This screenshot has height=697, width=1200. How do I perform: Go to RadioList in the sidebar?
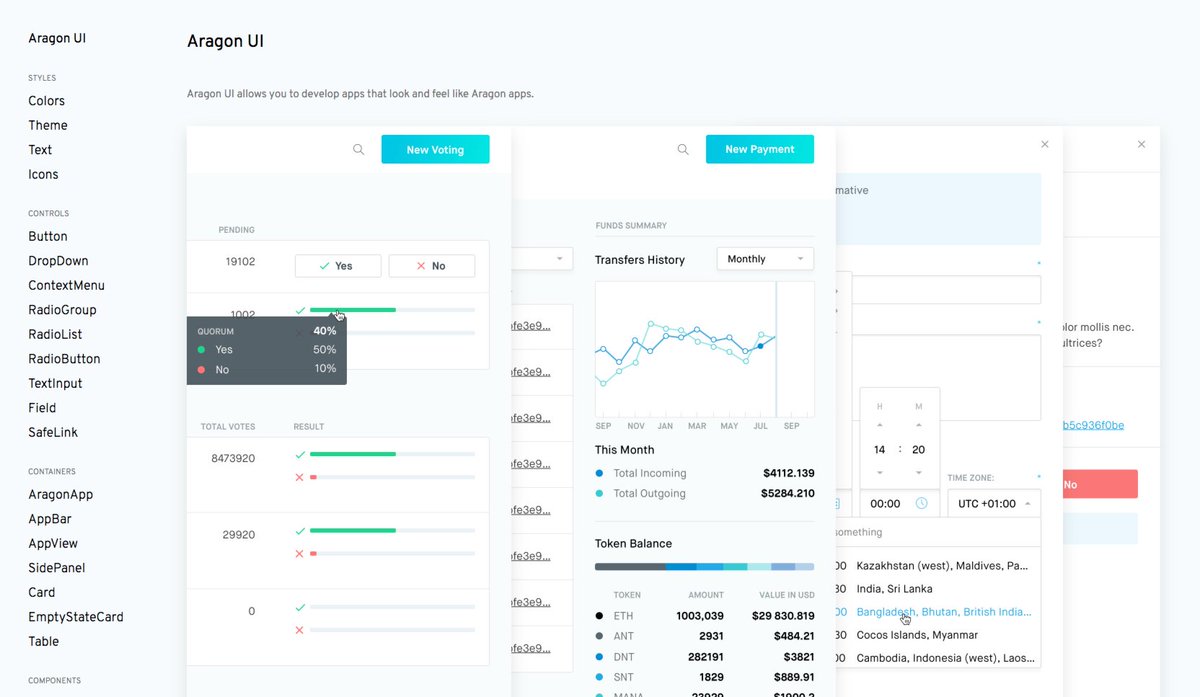point(55,335)
